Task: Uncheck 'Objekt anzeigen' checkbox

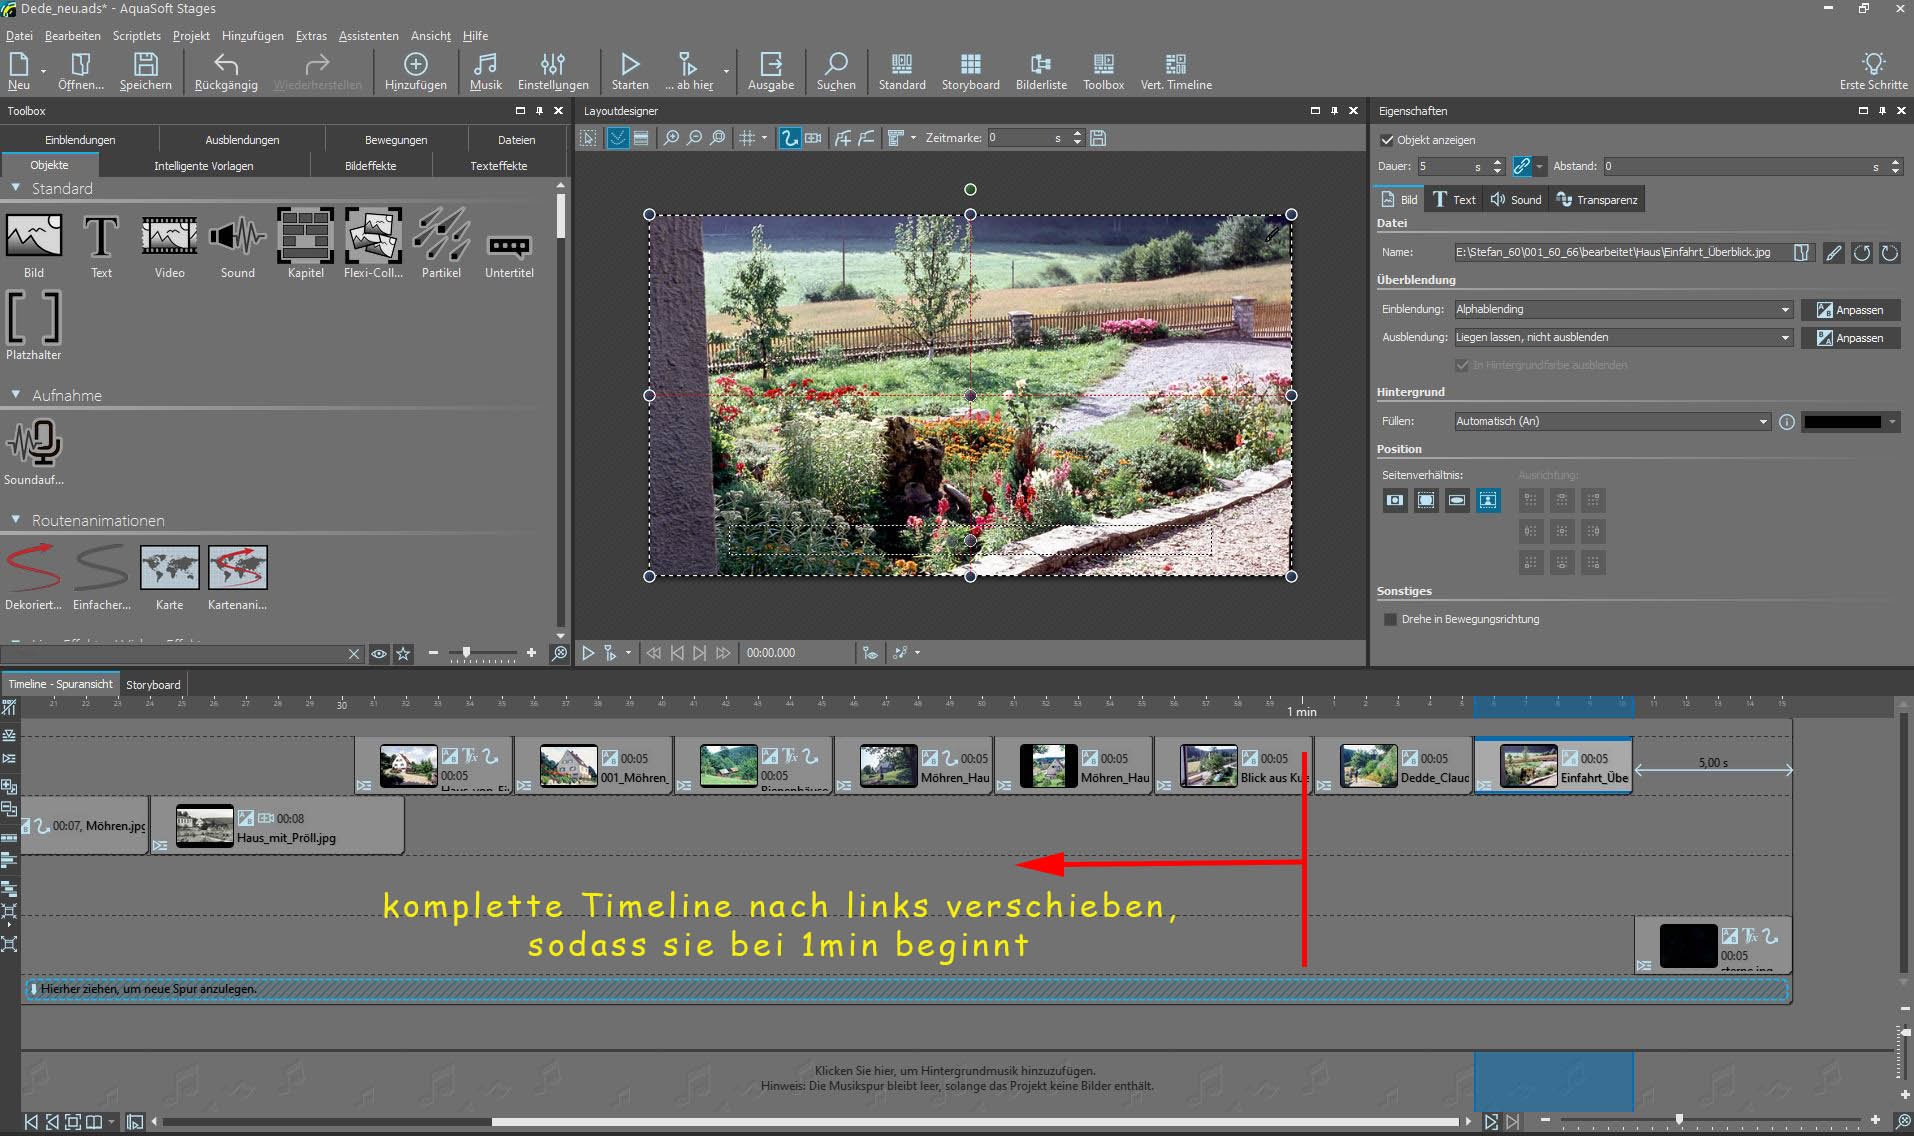Action: [x=1387, y=140]
